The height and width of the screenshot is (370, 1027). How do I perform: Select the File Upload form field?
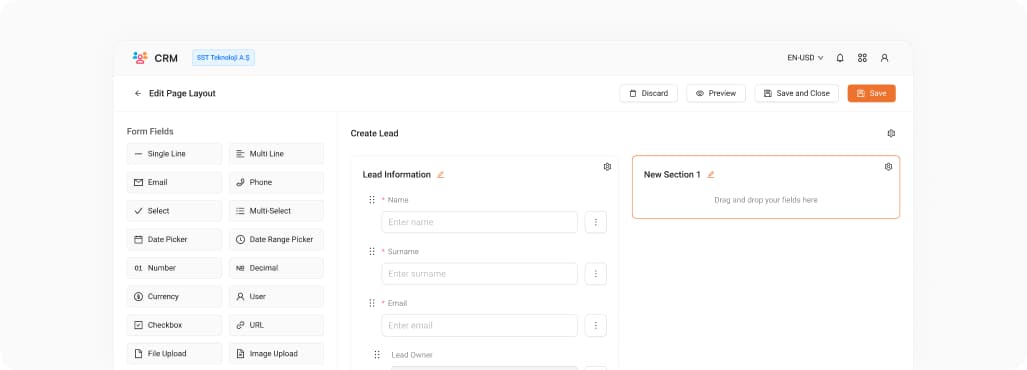tap(174, 354)
